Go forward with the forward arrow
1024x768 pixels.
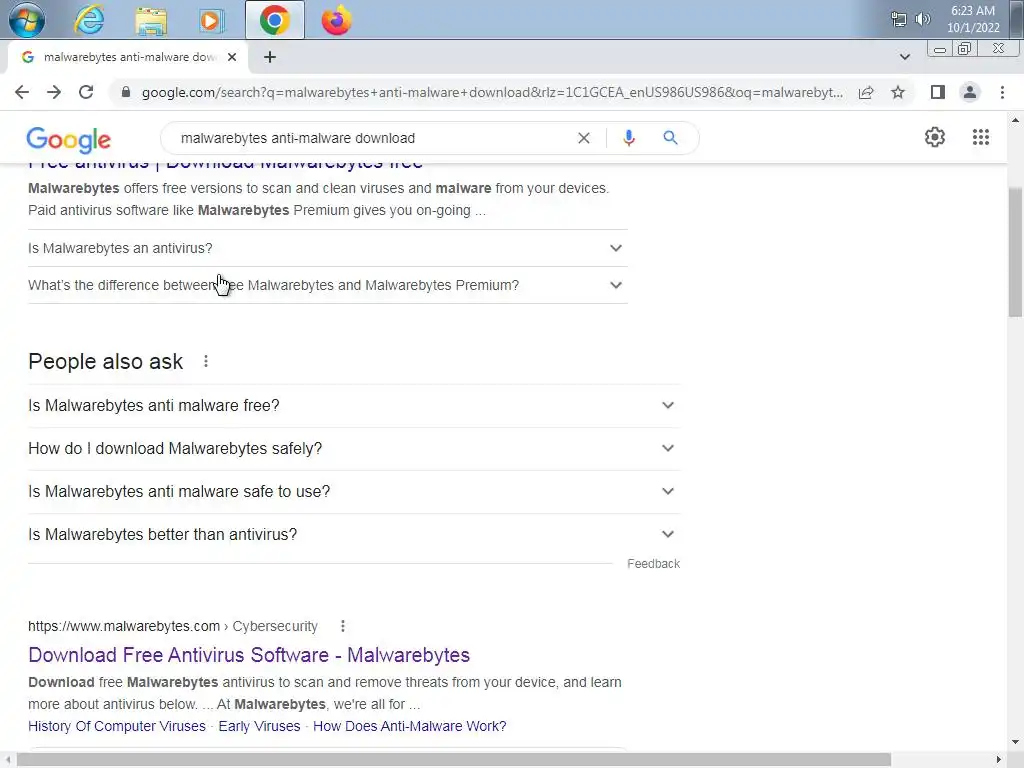[x=54, y=92]
